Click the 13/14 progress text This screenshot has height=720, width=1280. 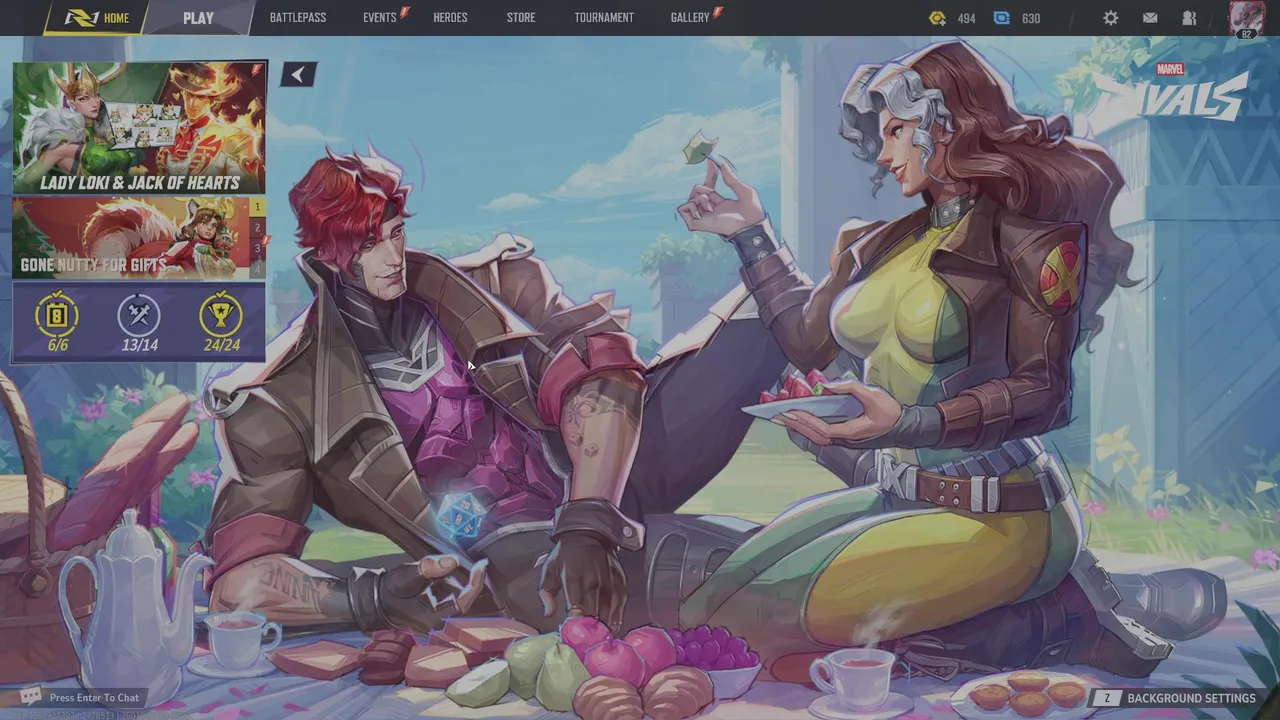139,345
